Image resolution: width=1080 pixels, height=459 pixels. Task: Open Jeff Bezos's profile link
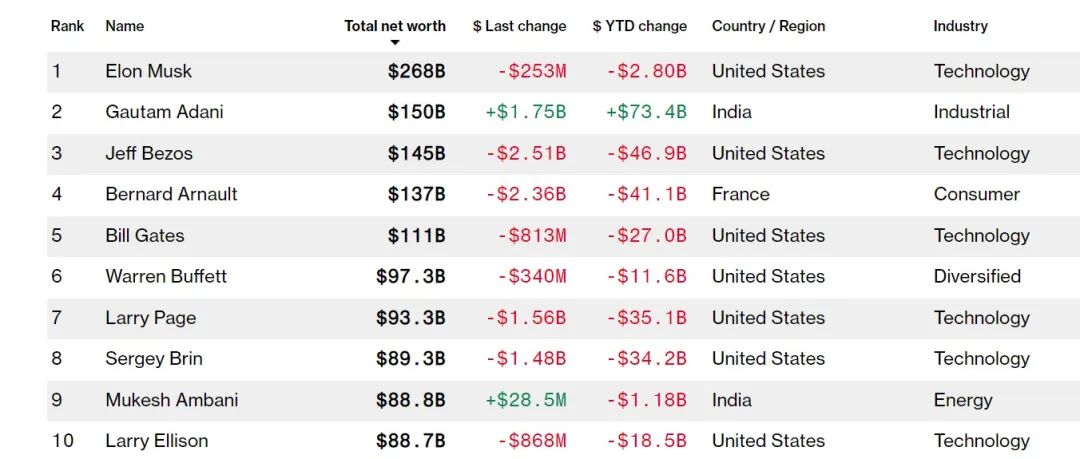pos(149,153)
